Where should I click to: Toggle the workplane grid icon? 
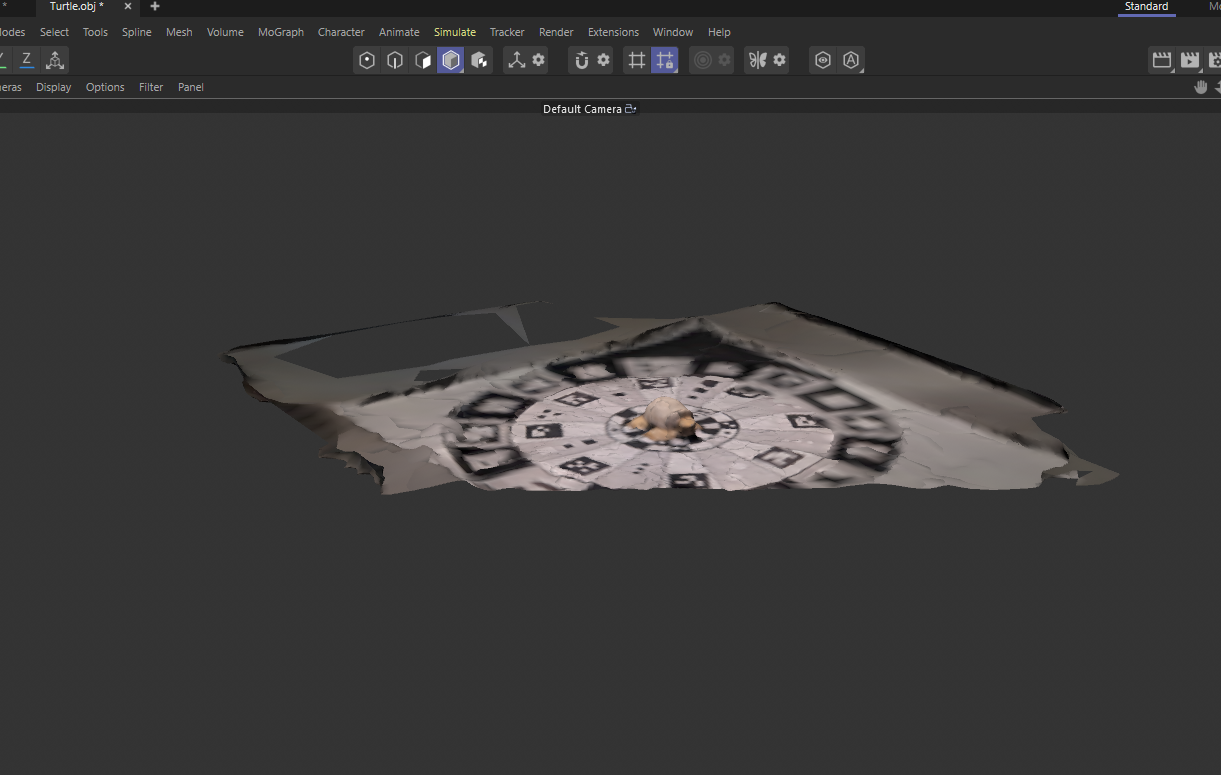[637, 60]
